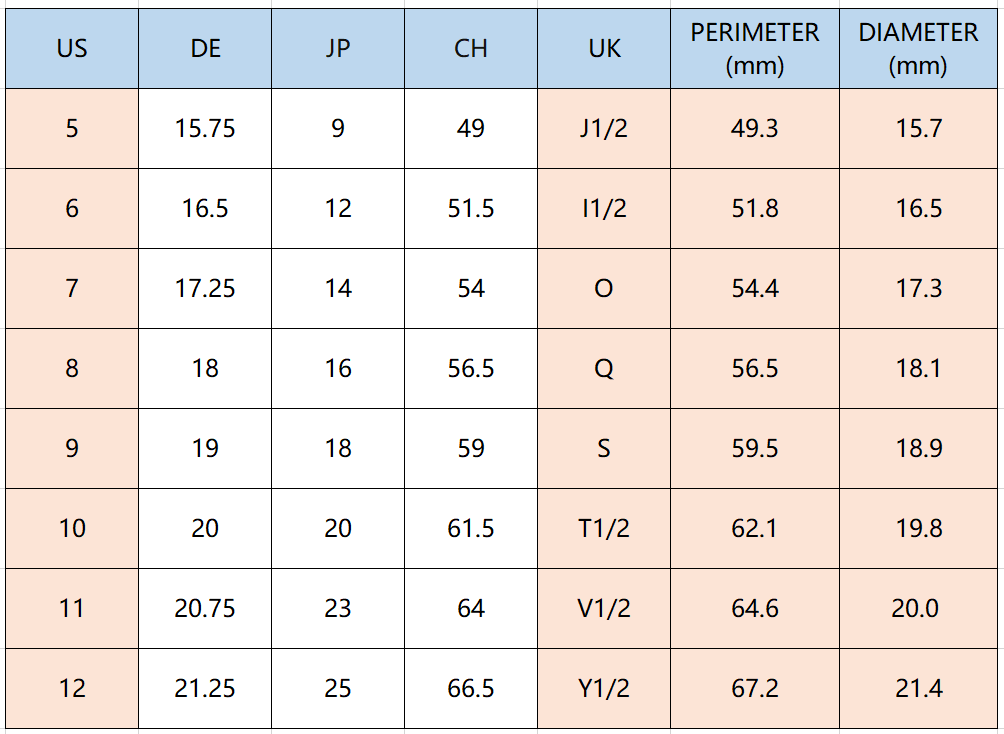Click JP value 23 cell
Screen dimensions: 1004x734
pos(338,608)
